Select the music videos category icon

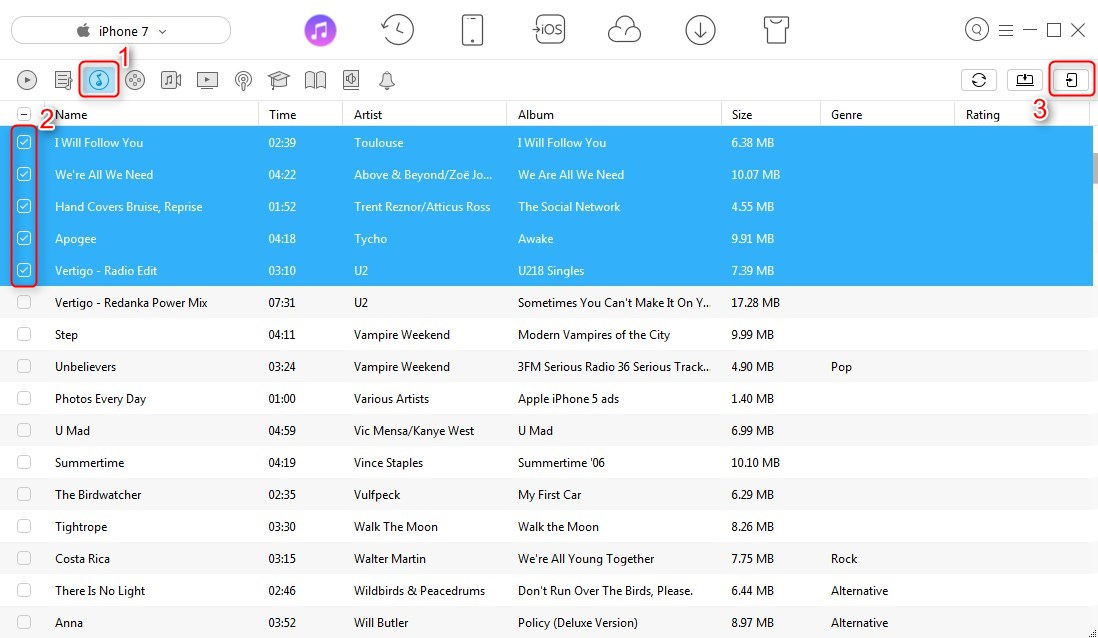pyautogui.click(x=171, y=81)
